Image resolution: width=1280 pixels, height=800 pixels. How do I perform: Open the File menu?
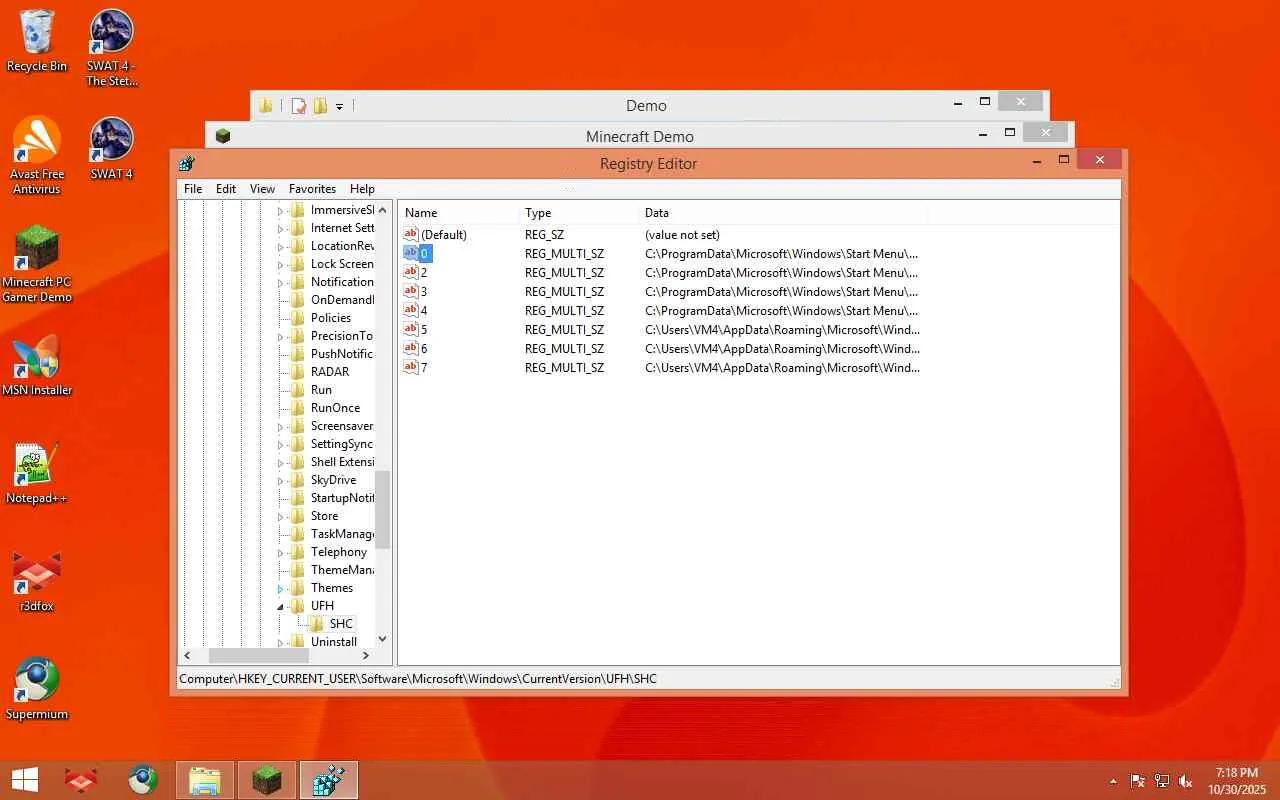pyautogui.click(x=193, y=189)
